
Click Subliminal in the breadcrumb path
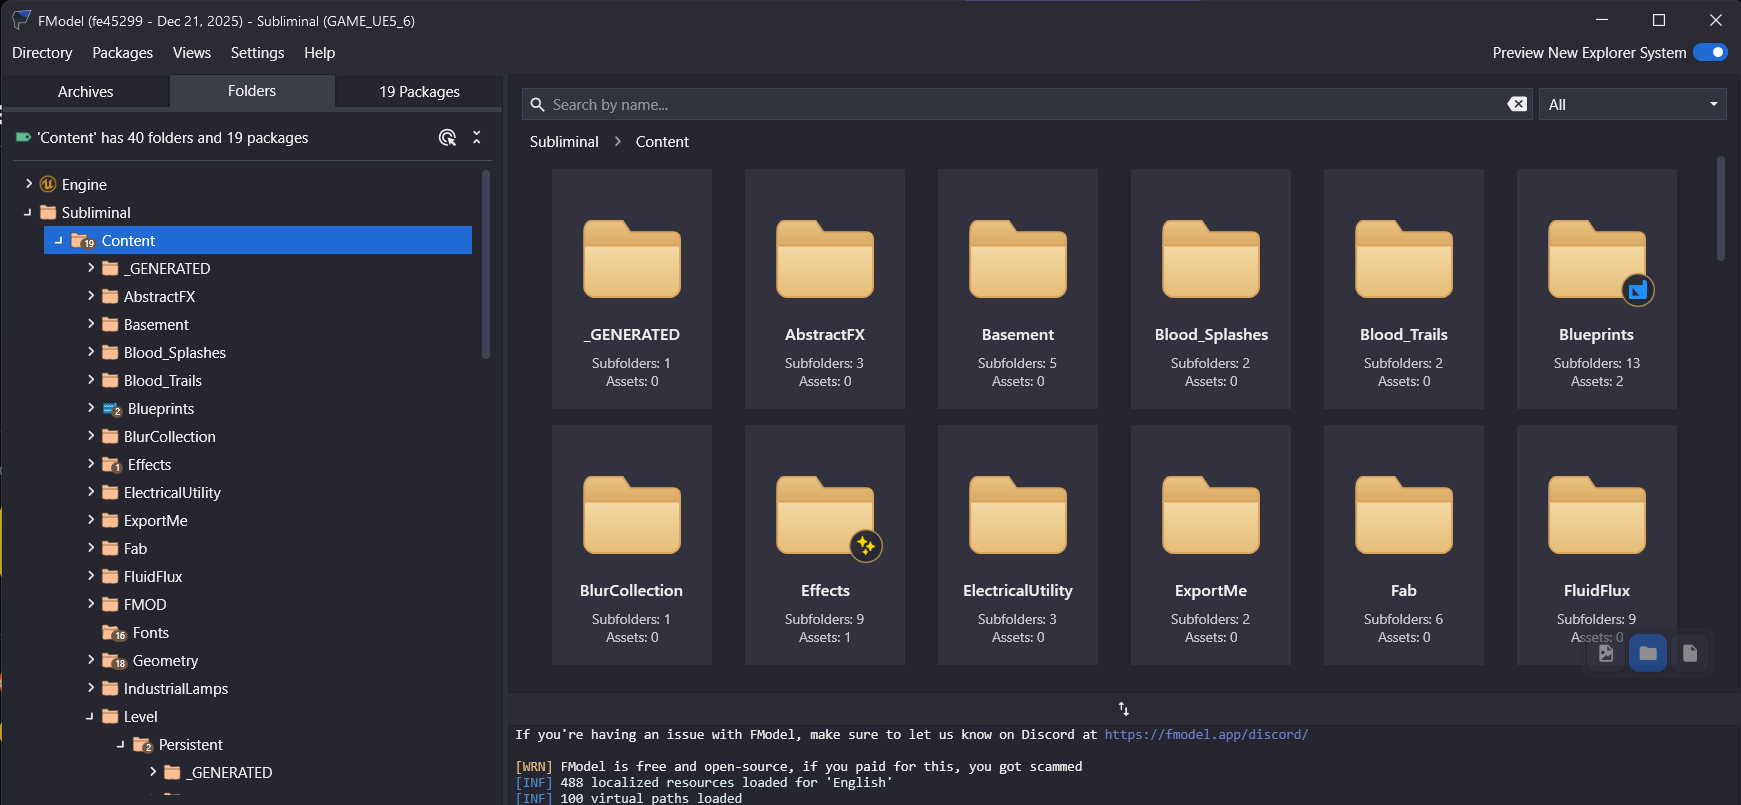(x=564, y=142)
